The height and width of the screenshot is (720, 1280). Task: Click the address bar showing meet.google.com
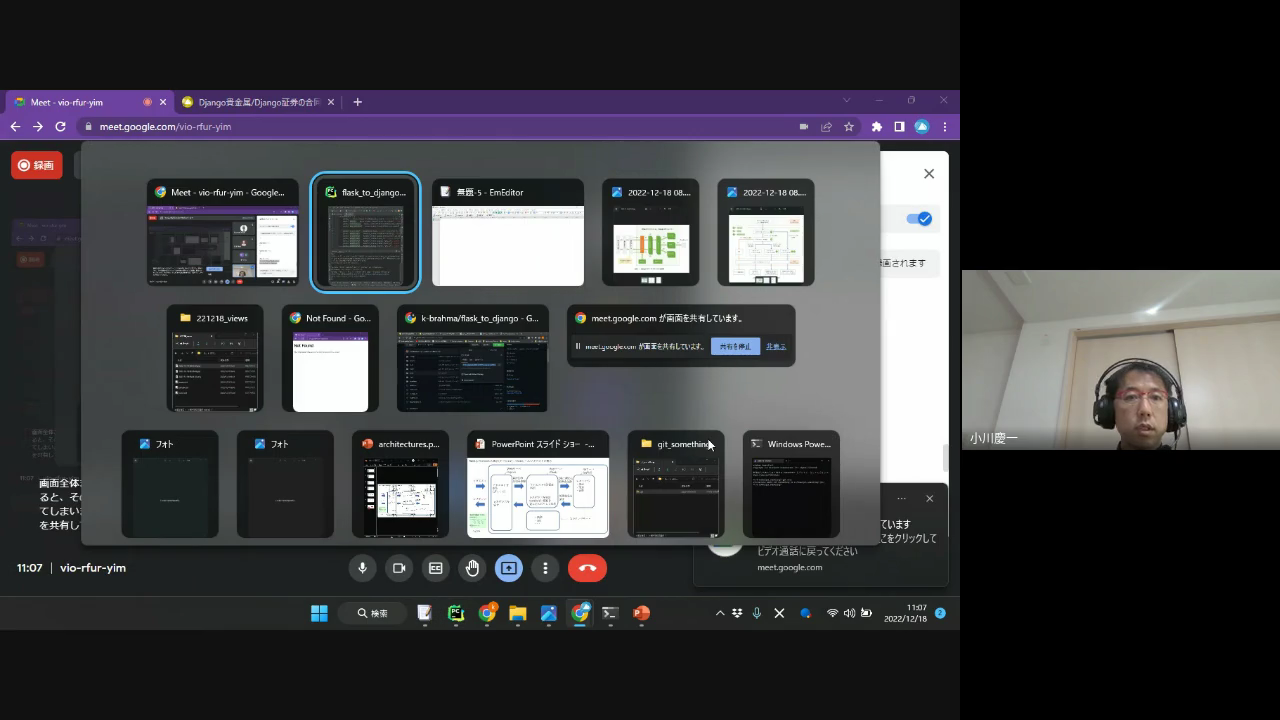click(x=400, y=127)
